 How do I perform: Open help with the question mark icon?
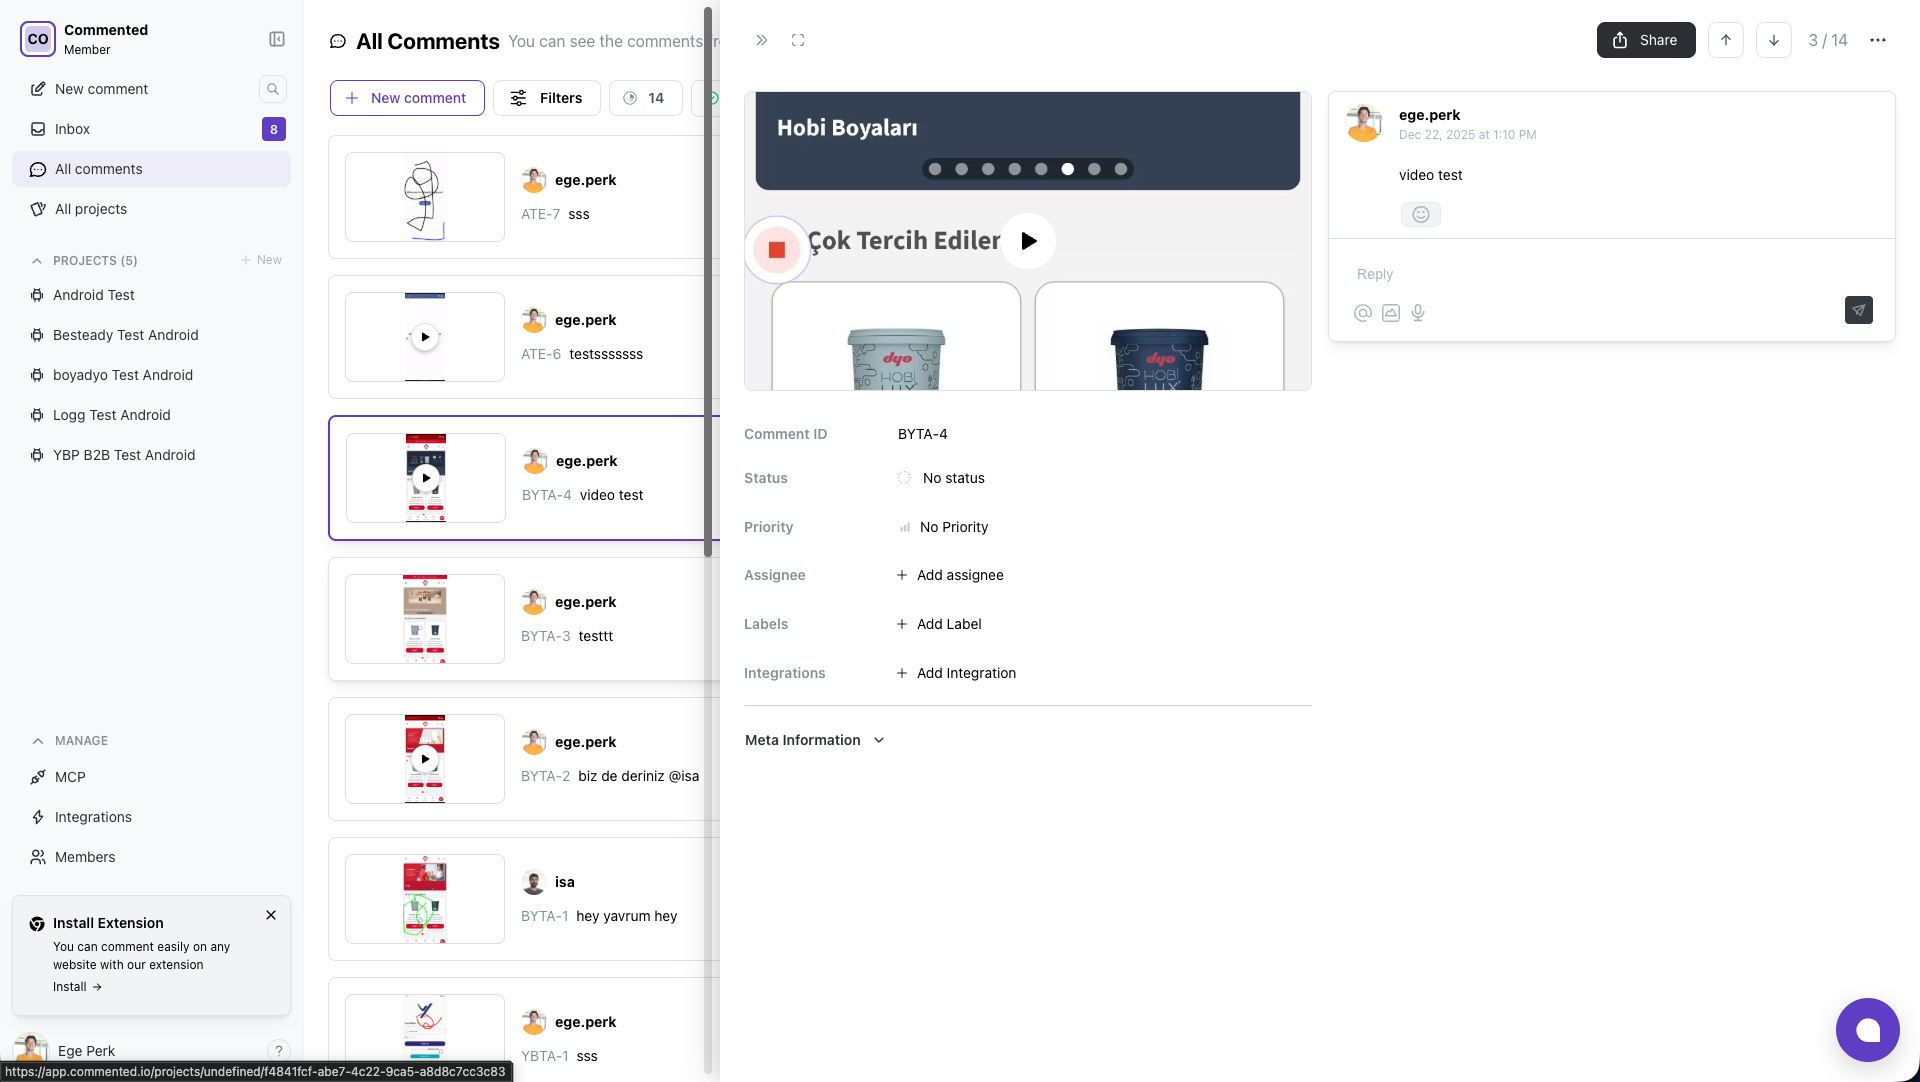click(279, 1050)
